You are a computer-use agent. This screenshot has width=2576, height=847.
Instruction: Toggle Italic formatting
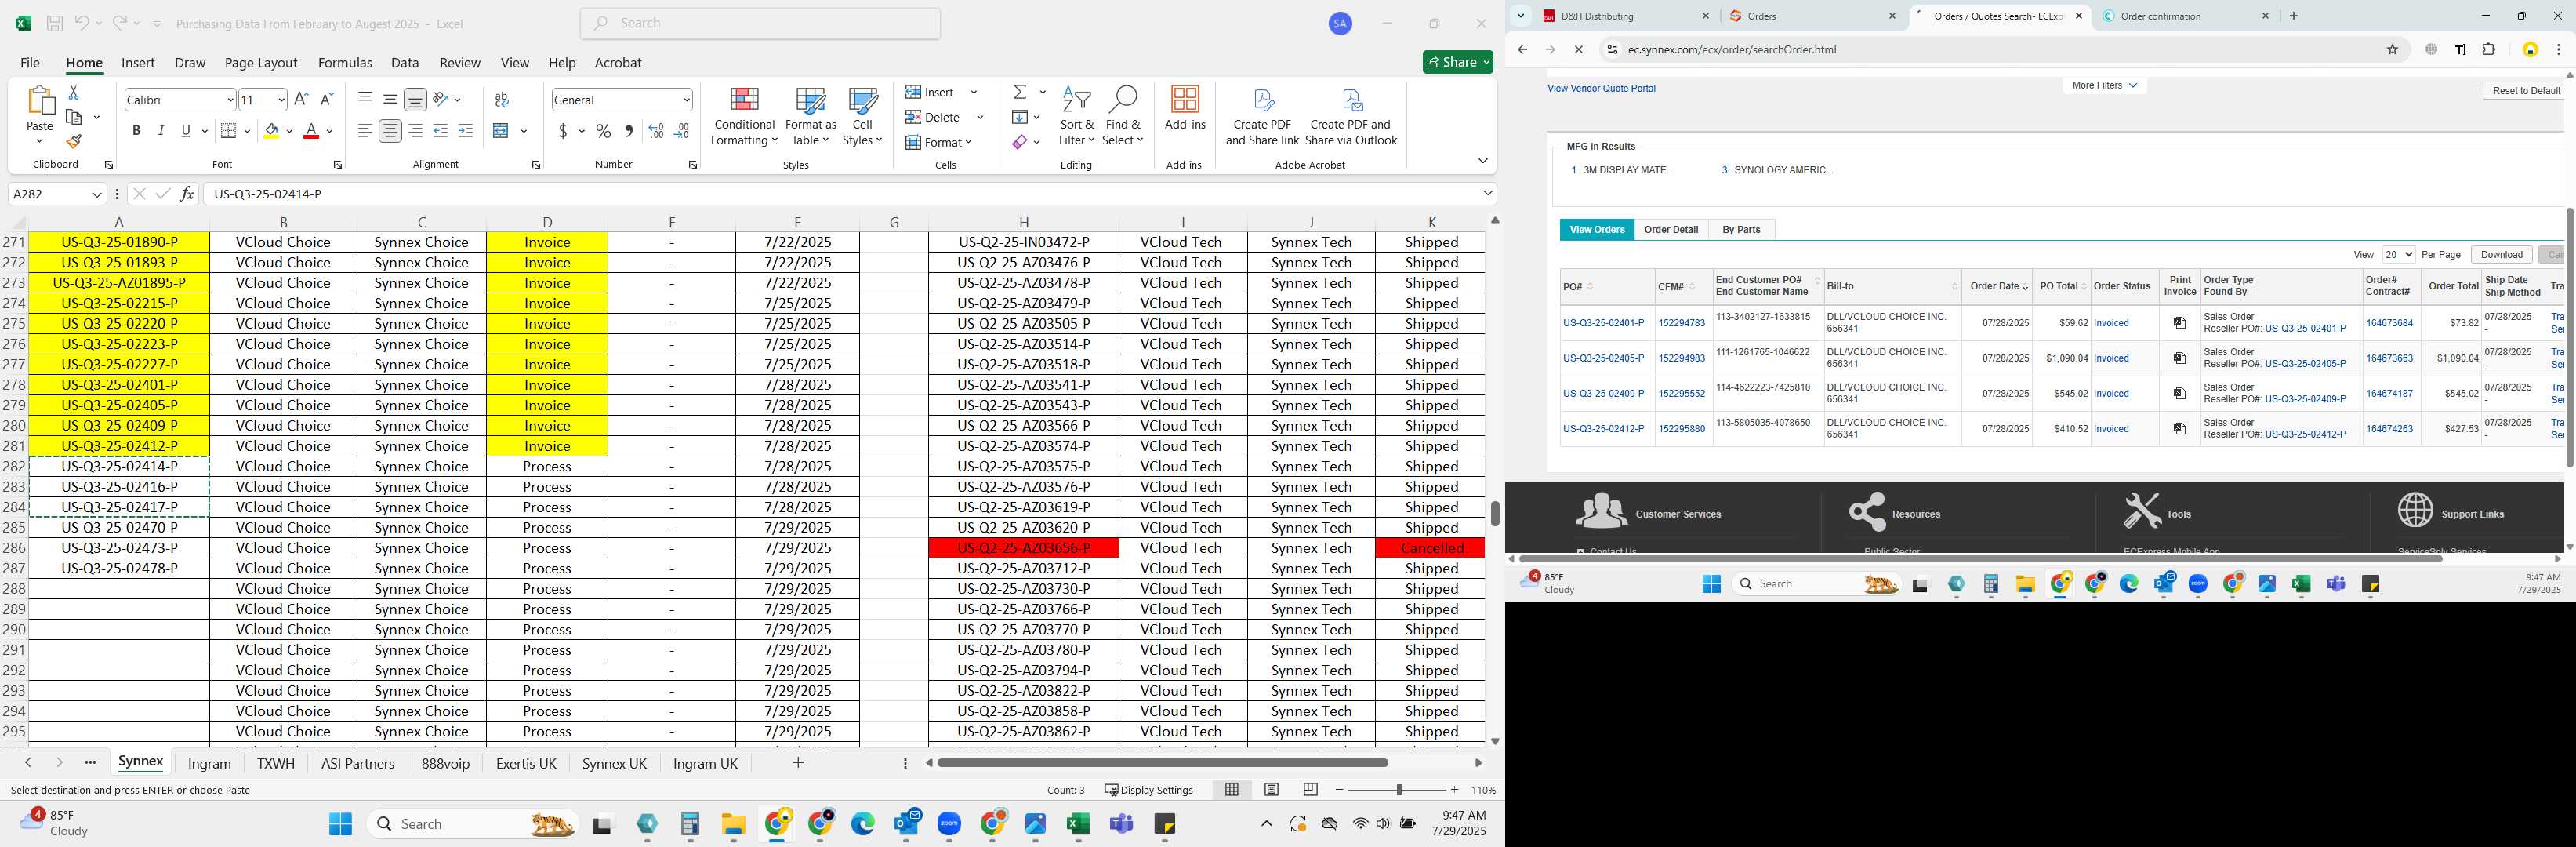tap(161, 131)
